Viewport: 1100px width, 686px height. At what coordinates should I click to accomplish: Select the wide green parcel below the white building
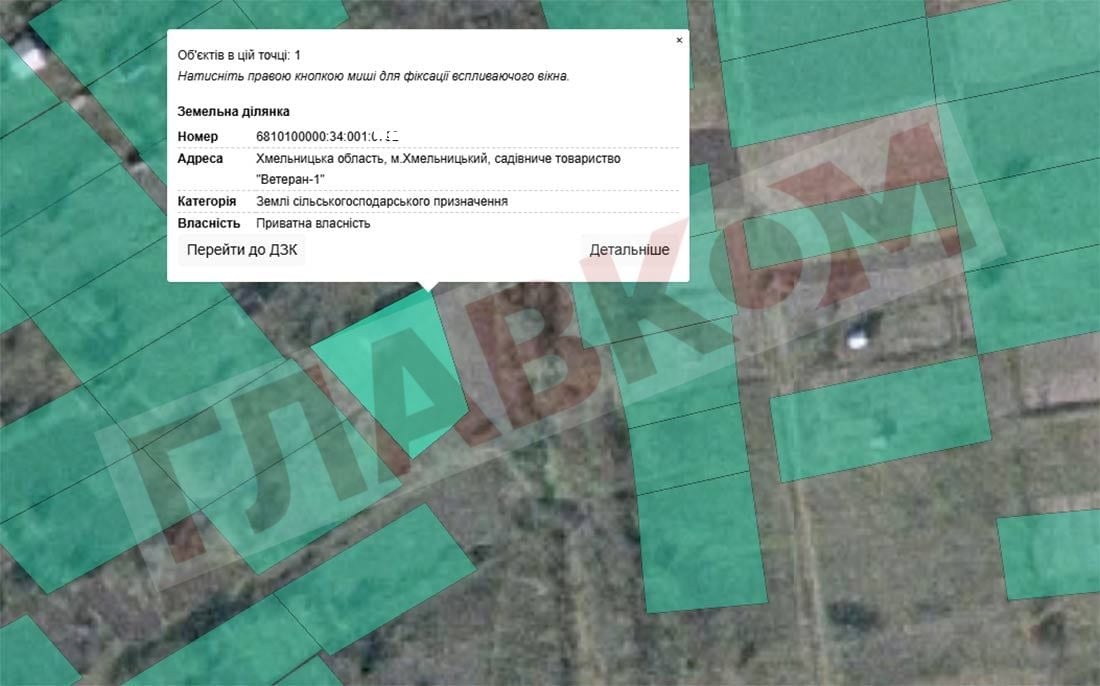pyautogui.click(x=880, y=418)
